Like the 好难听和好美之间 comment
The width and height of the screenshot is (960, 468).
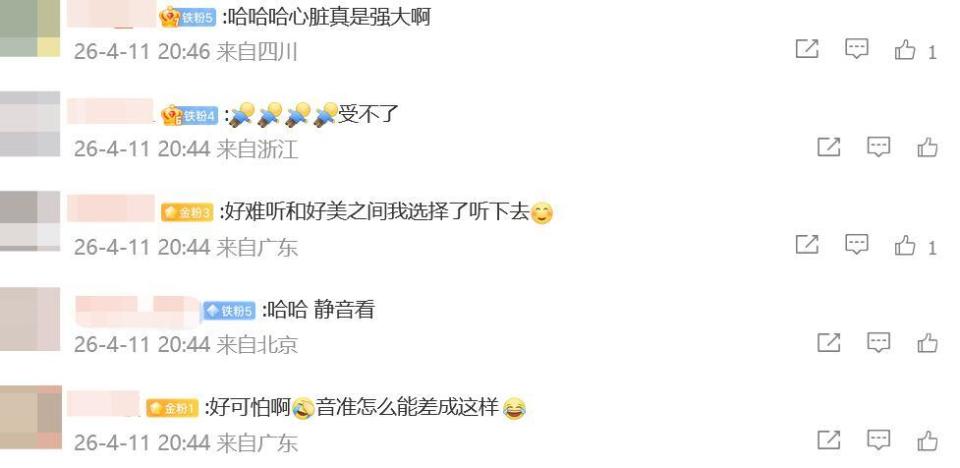[905, 246]
